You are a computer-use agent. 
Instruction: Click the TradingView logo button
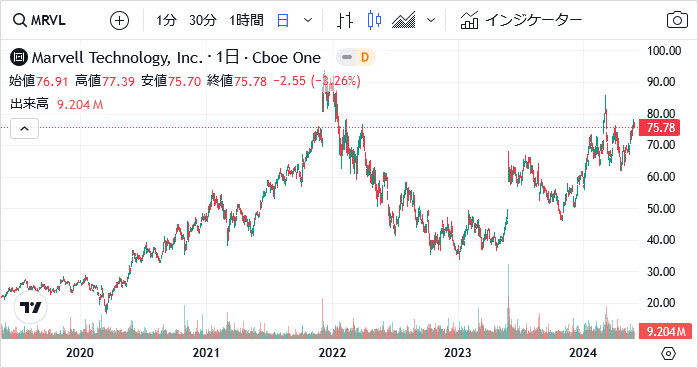coord(30,307)
